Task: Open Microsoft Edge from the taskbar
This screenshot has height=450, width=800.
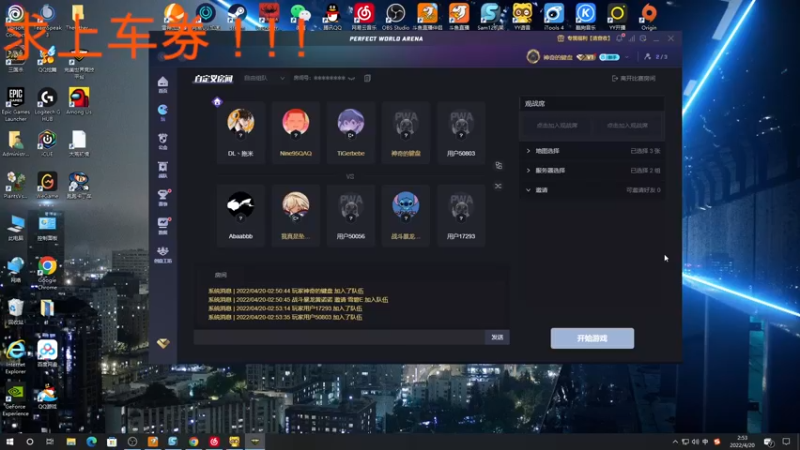Action: tap(91, 441)
